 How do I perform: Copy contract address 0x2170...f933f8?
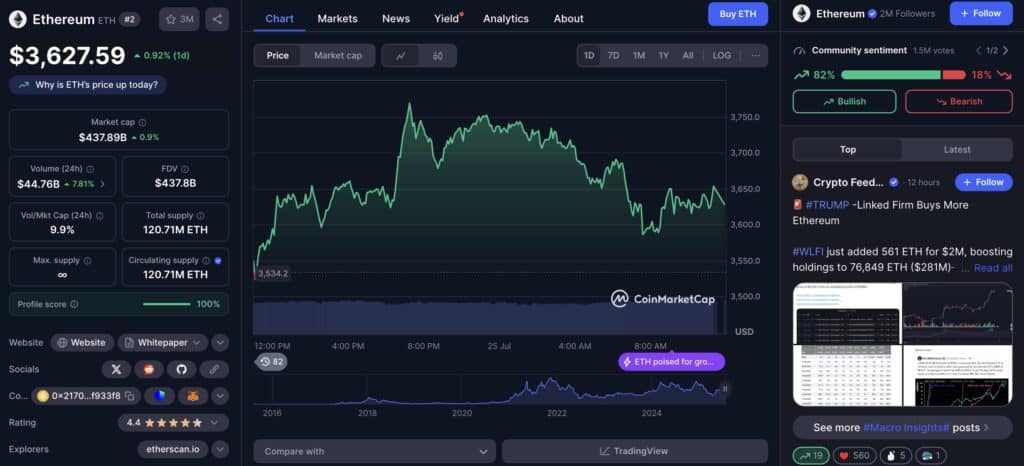click(129, 396)
